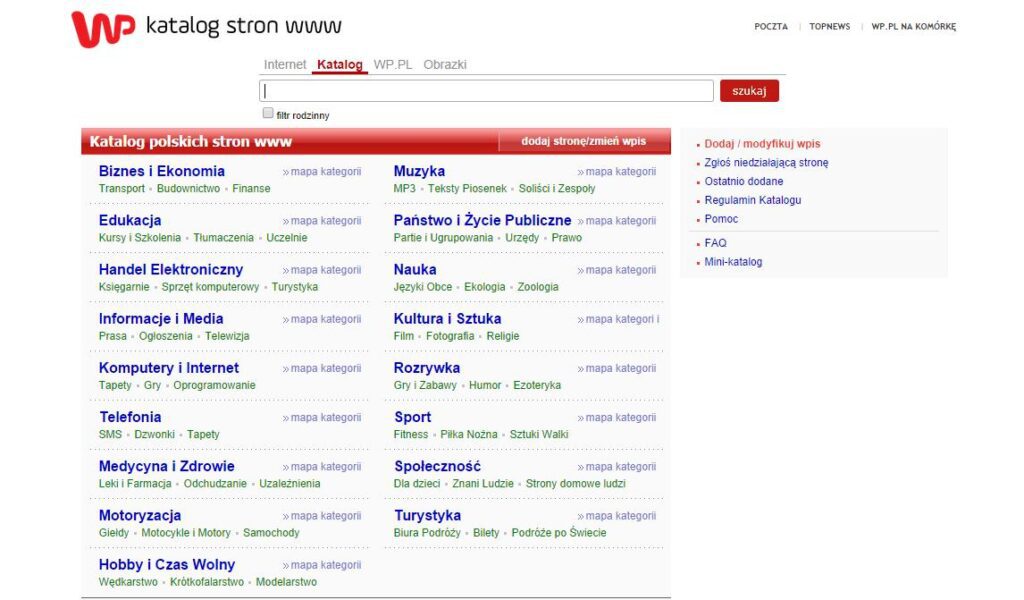Image resolution: width=1024 pixels, height=600 pixels.
Task: Open WP.PL NA KOMÓRKĘ link
Action: [x=914, y=27]
